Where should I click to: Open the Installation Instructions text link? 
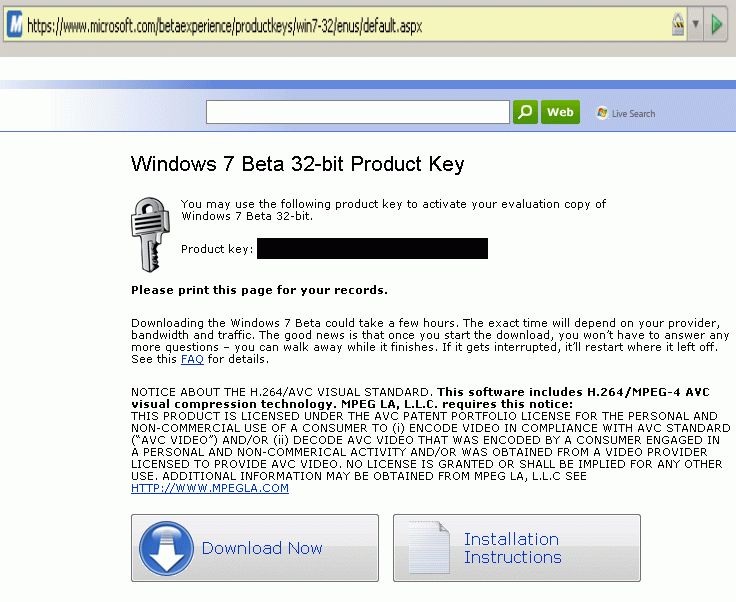point(512,548)
